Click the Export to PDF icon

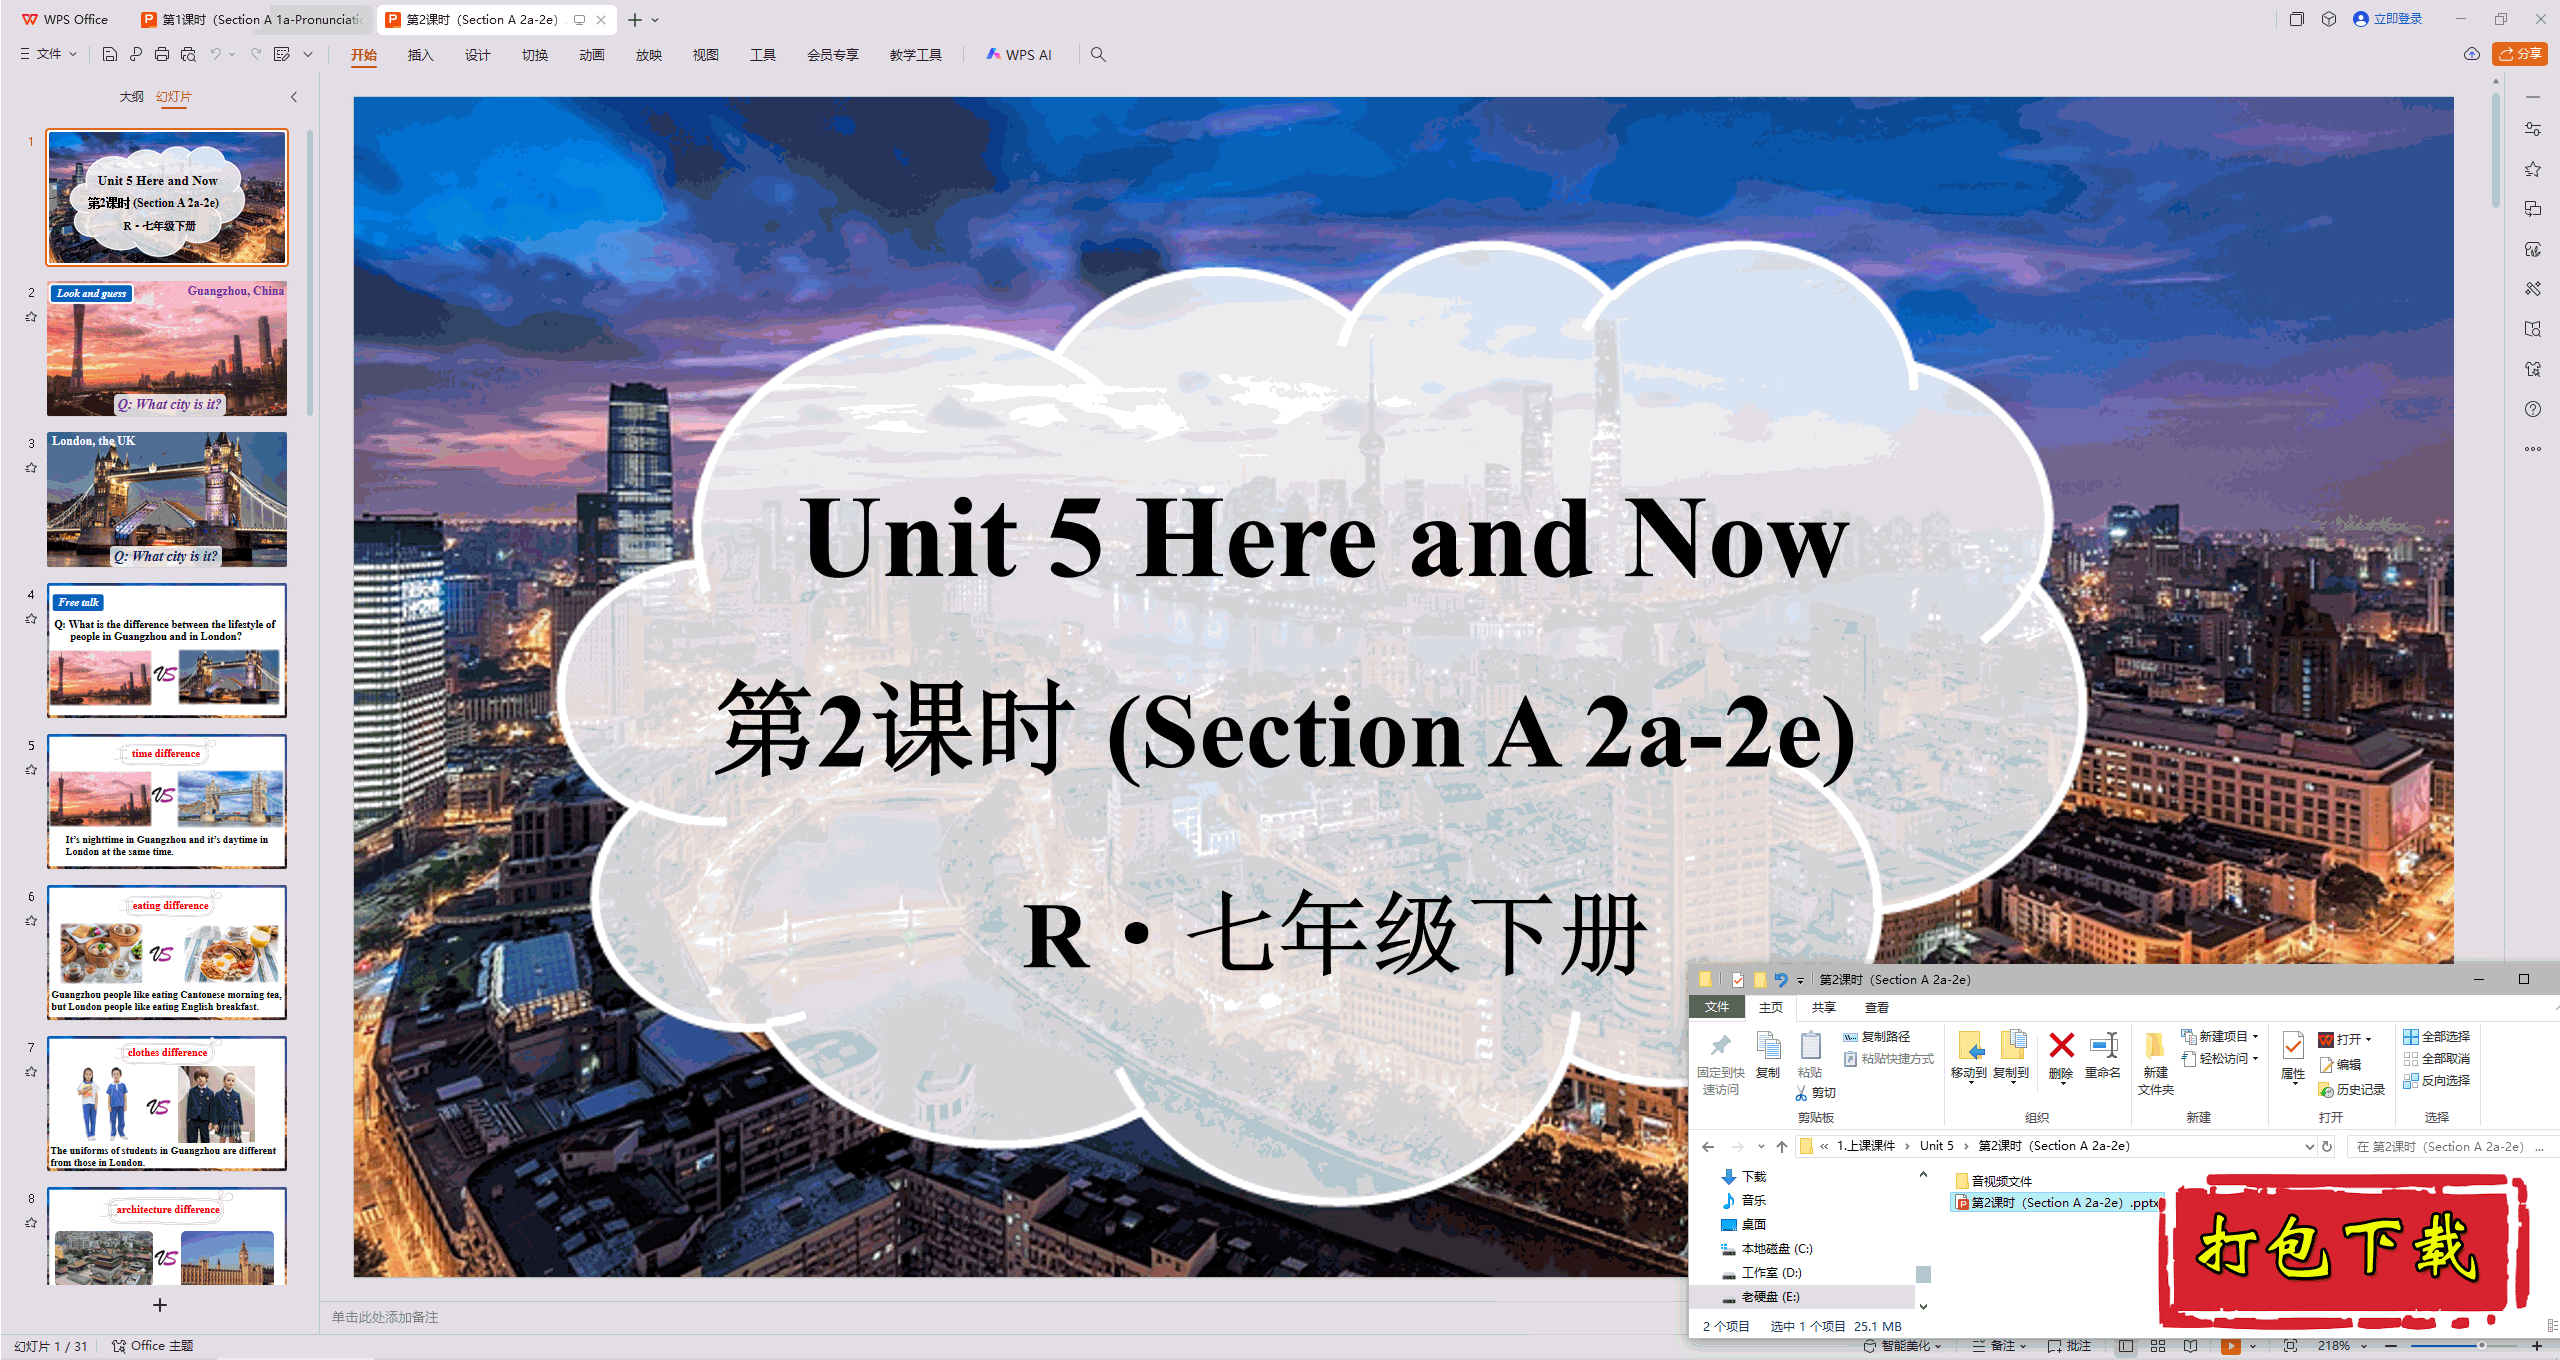(136, 54)
